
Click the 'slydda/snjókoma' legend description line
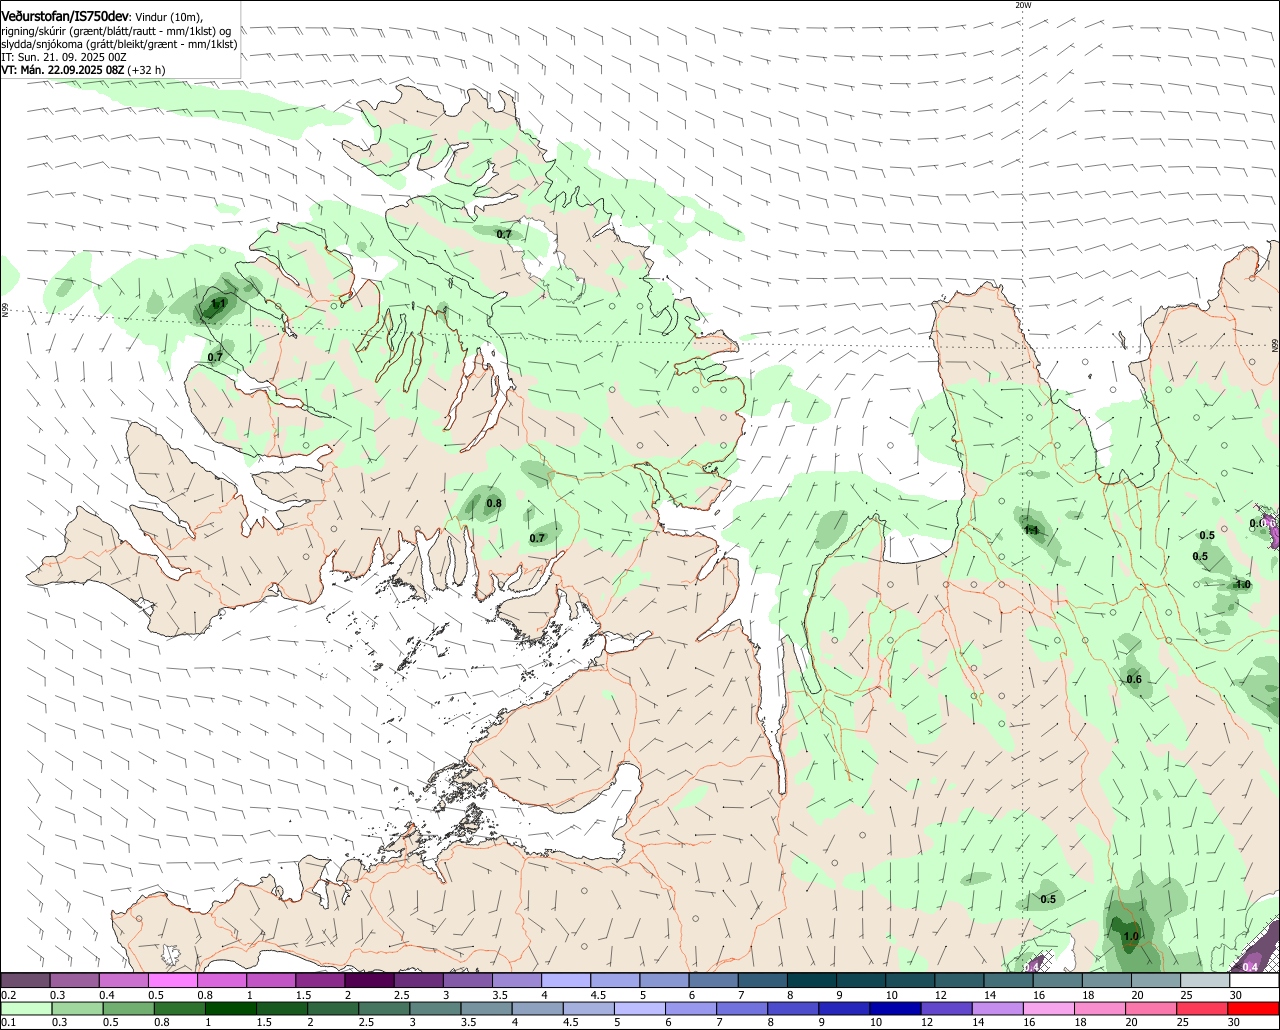point(119,44)
